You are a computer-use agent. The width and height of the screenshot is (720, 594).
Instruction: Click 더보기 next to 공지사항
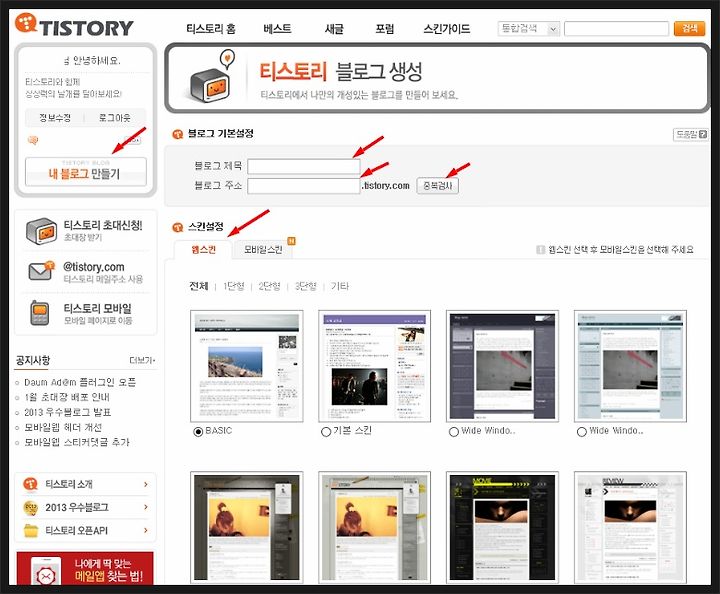click(142, 360)
